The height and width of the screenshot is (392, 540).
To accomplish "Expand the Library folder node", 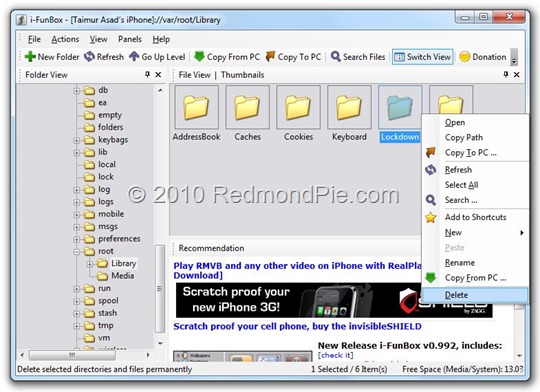I will click(90, 264).
